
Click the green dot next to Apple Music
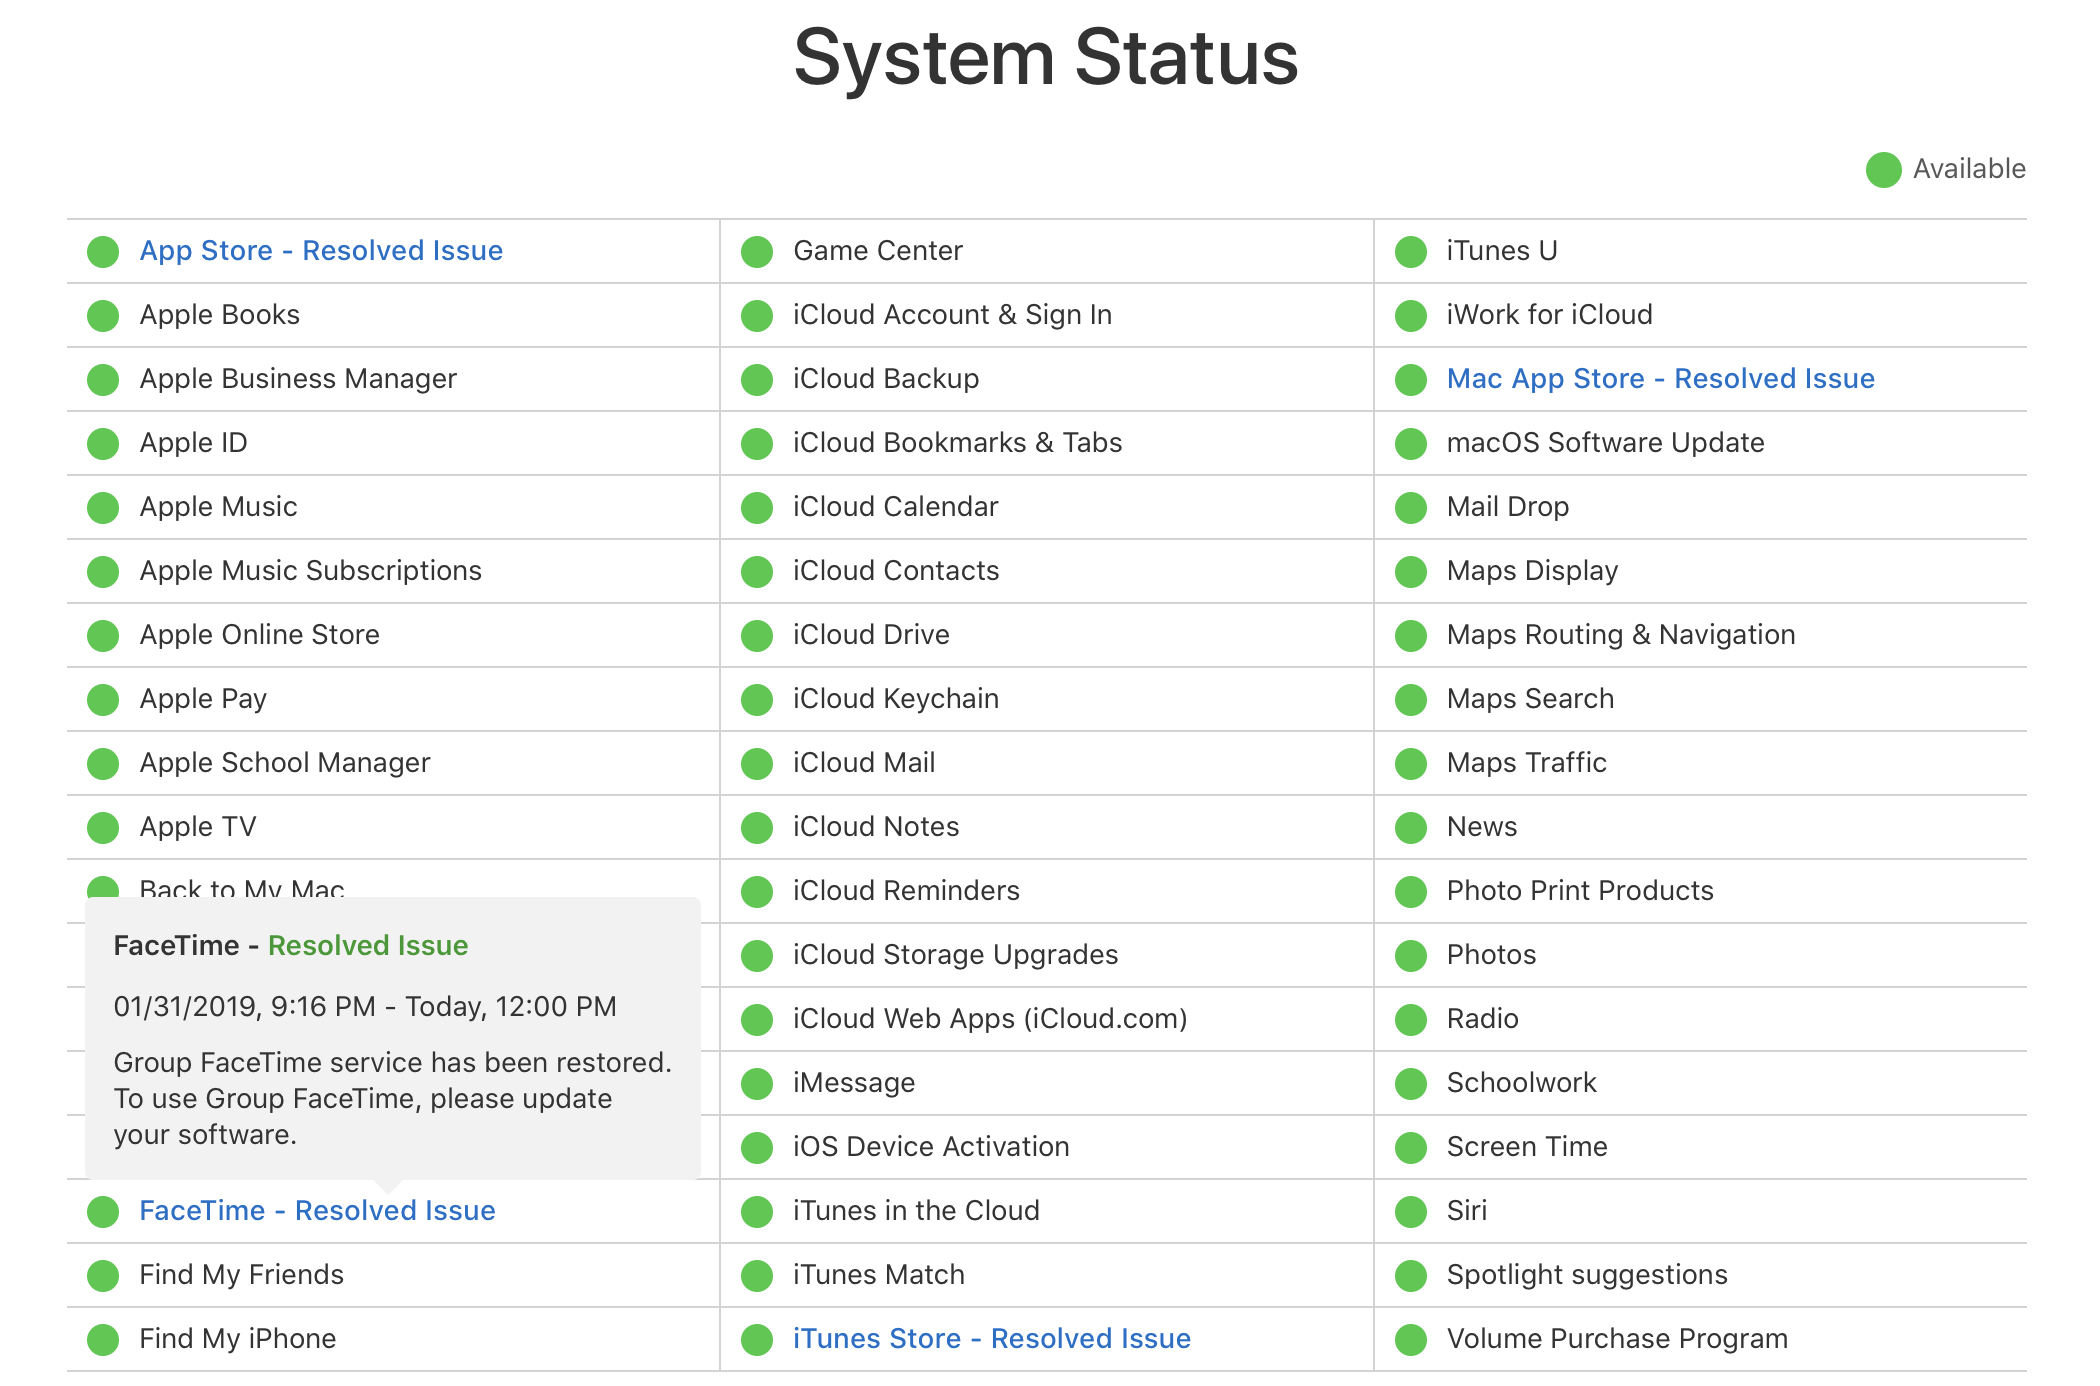click(x=103, y=508)
